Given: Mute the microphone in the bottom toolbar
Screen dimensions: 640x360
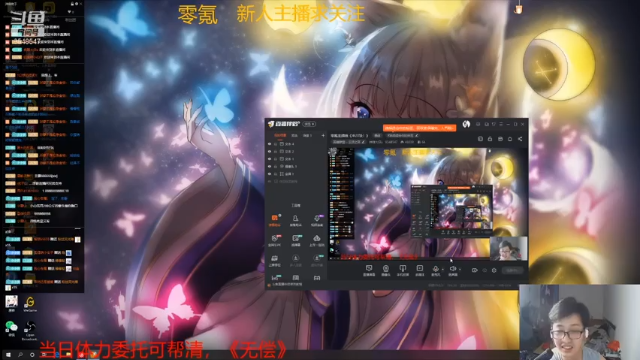Looking at the screenshot, I should (x=436, y=270).
